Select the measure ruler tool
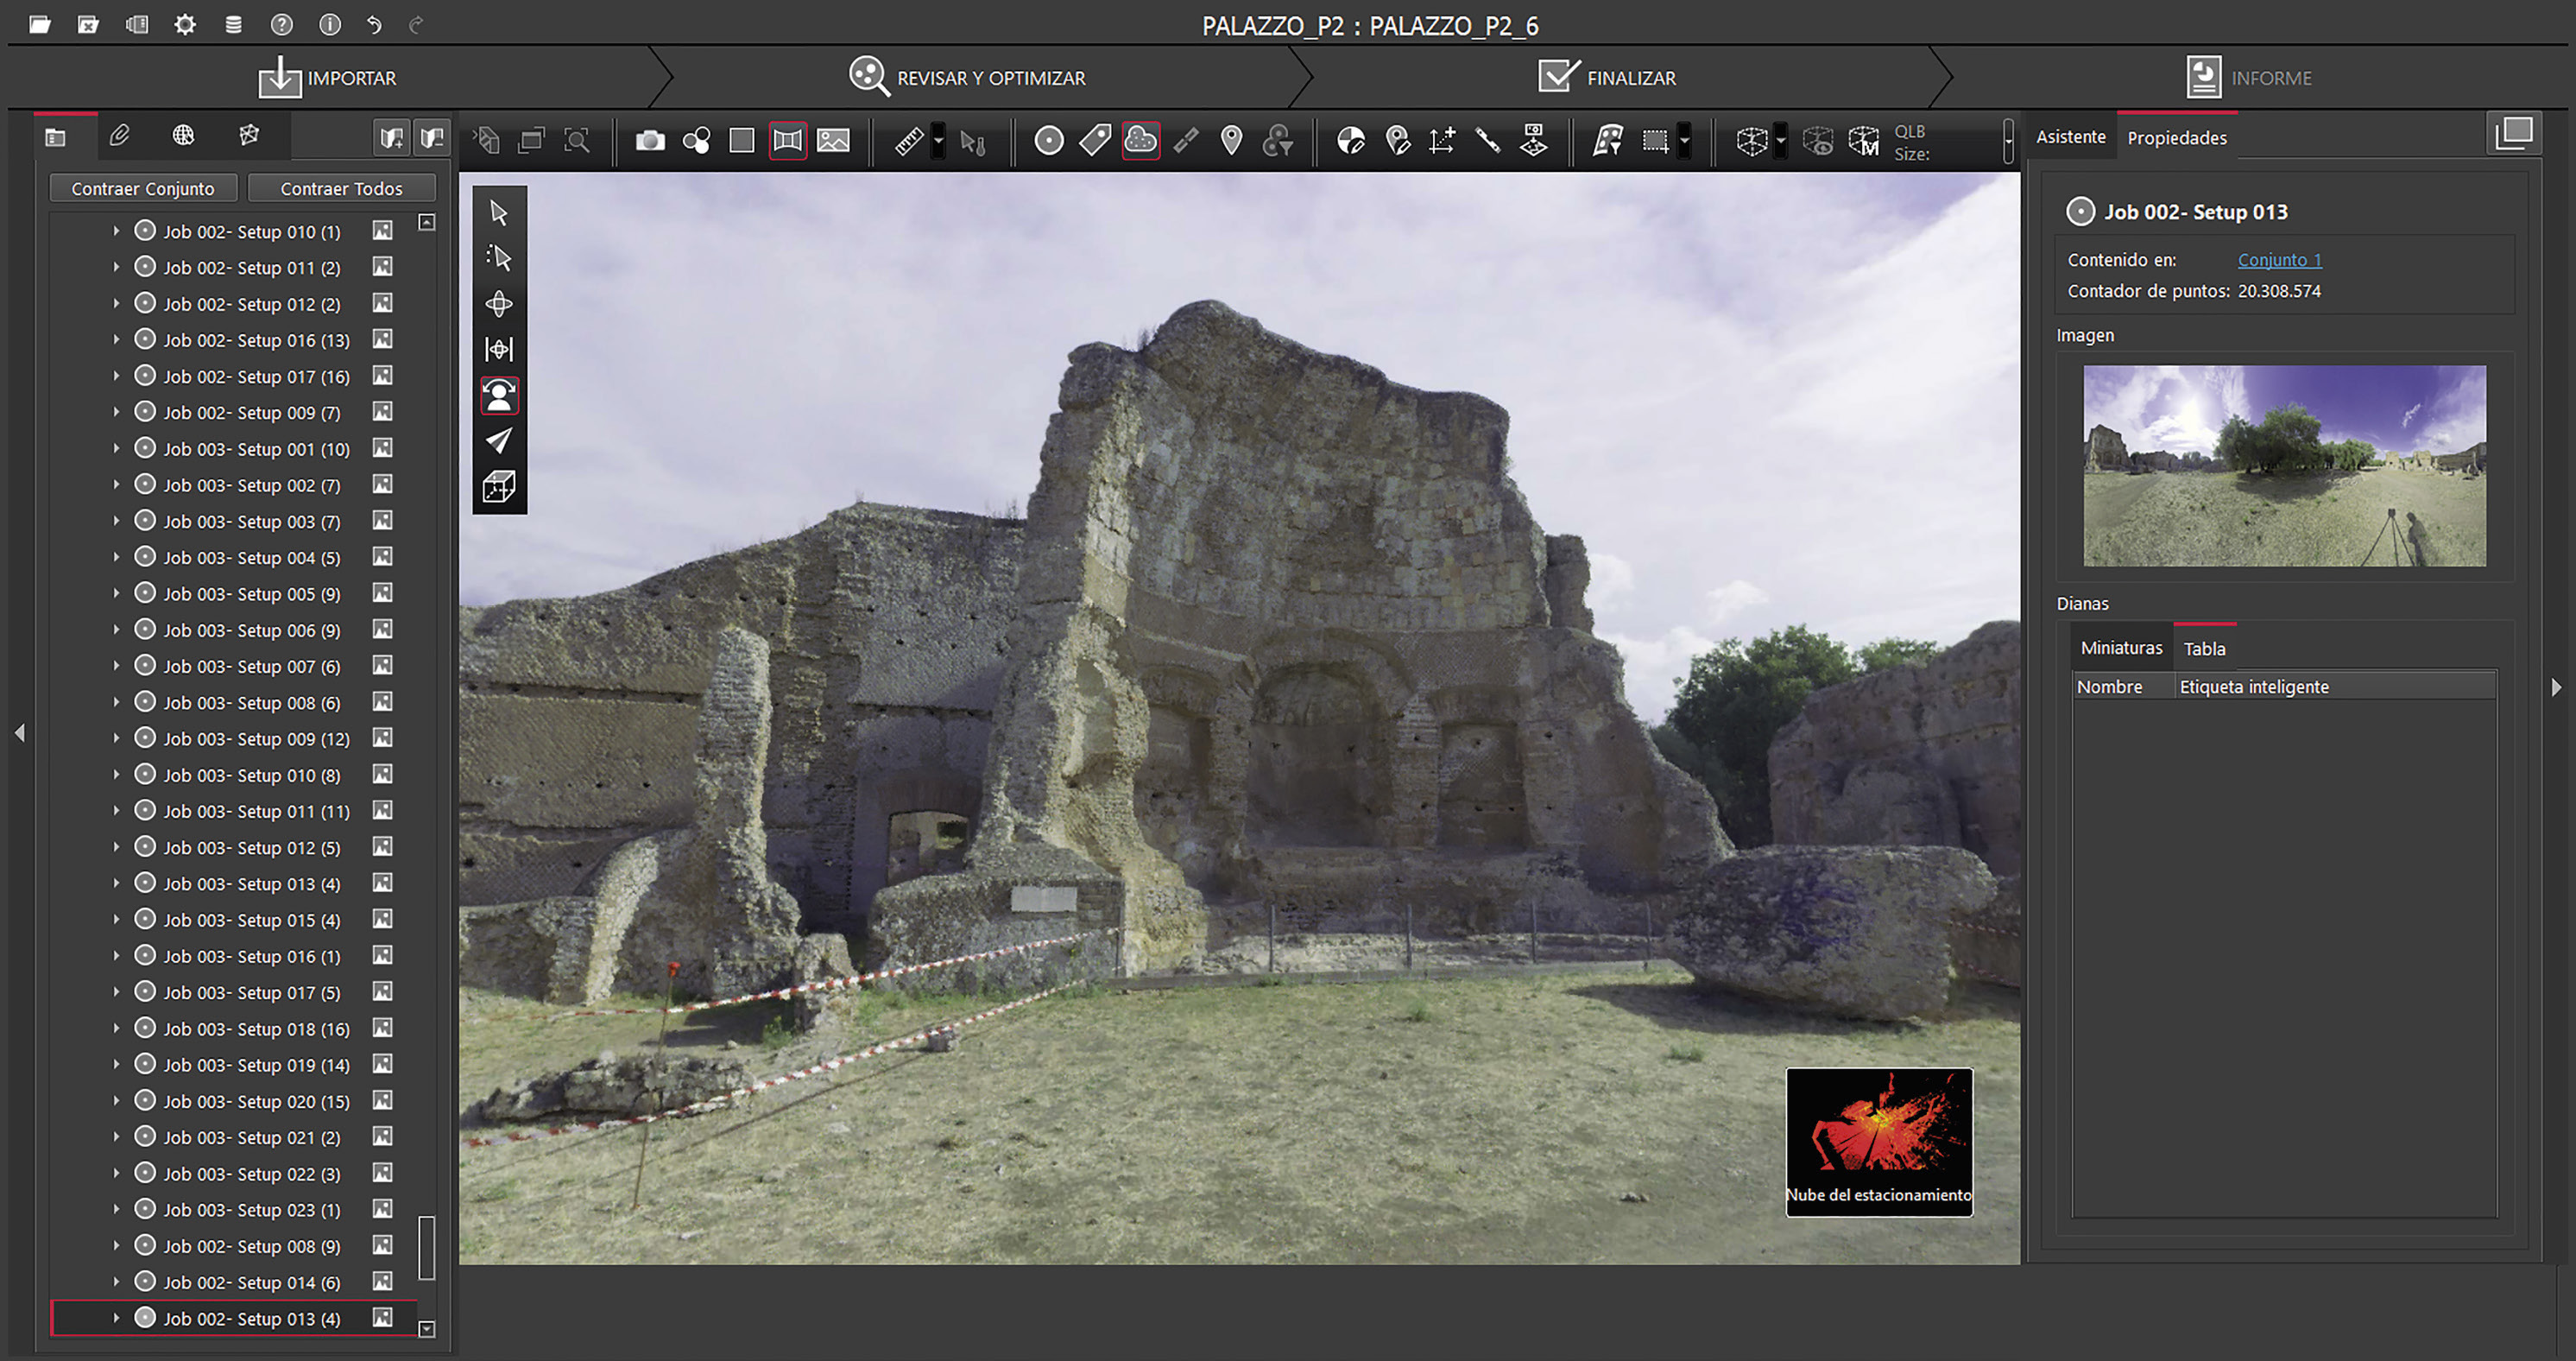This screenshot has height=1361, width=2576. point(908,141)
